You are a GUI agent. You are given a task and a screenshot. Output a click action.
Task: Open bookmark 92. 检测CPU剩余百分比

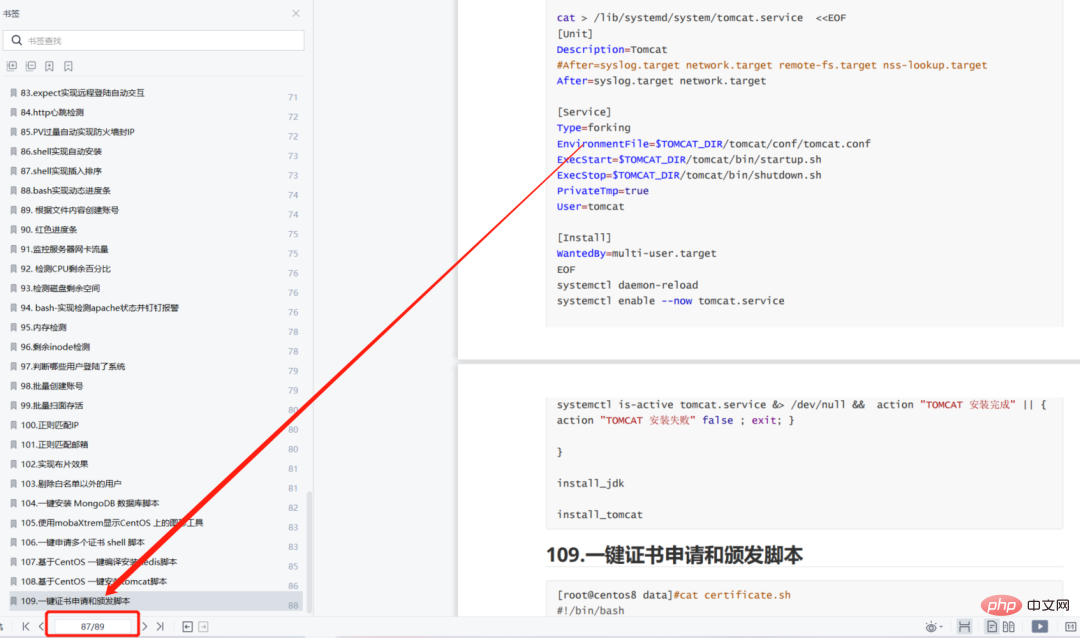point(65,269)
